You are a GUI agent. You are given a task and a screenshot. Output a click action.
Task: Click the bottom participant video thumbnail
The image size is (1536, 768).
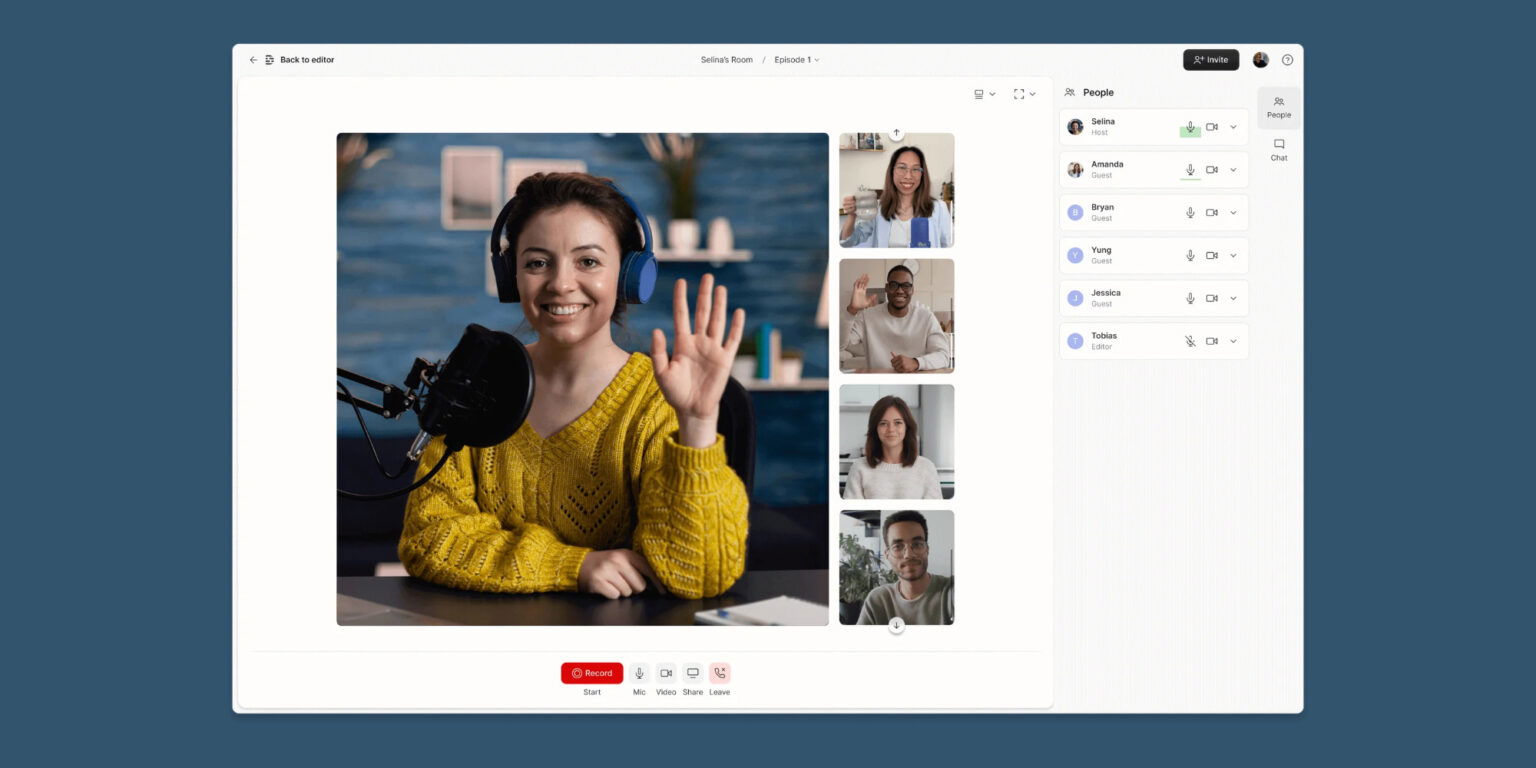[x=896, y=567]
